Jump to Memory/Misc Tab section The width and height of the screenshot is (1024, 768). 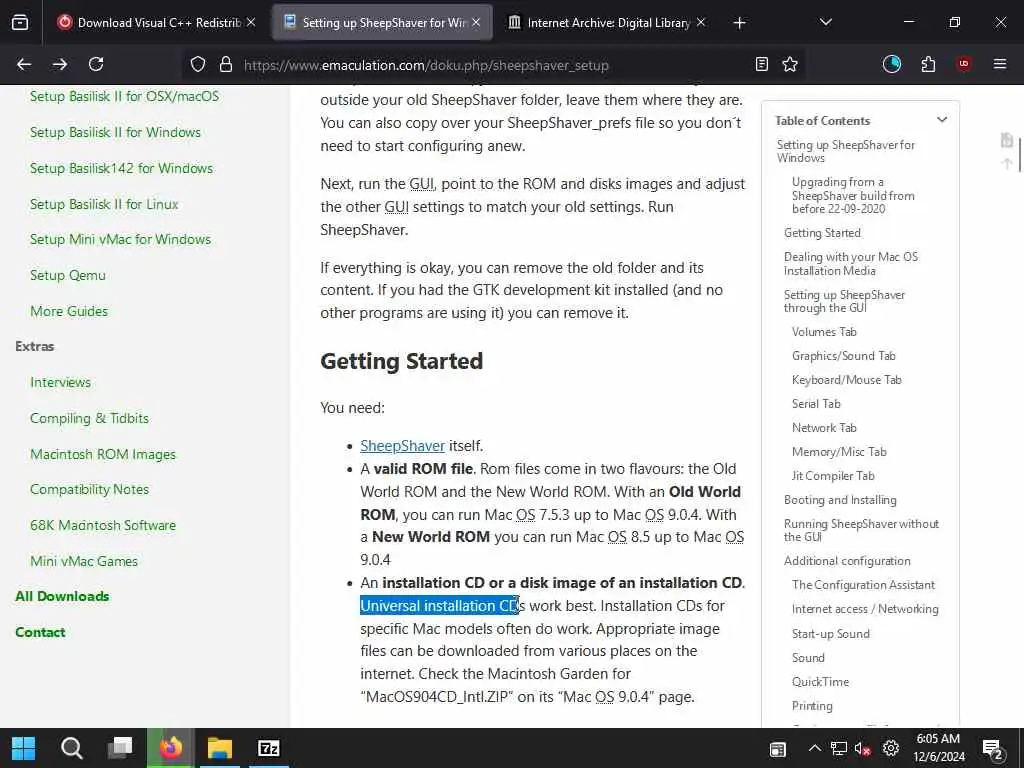(839, 452)
